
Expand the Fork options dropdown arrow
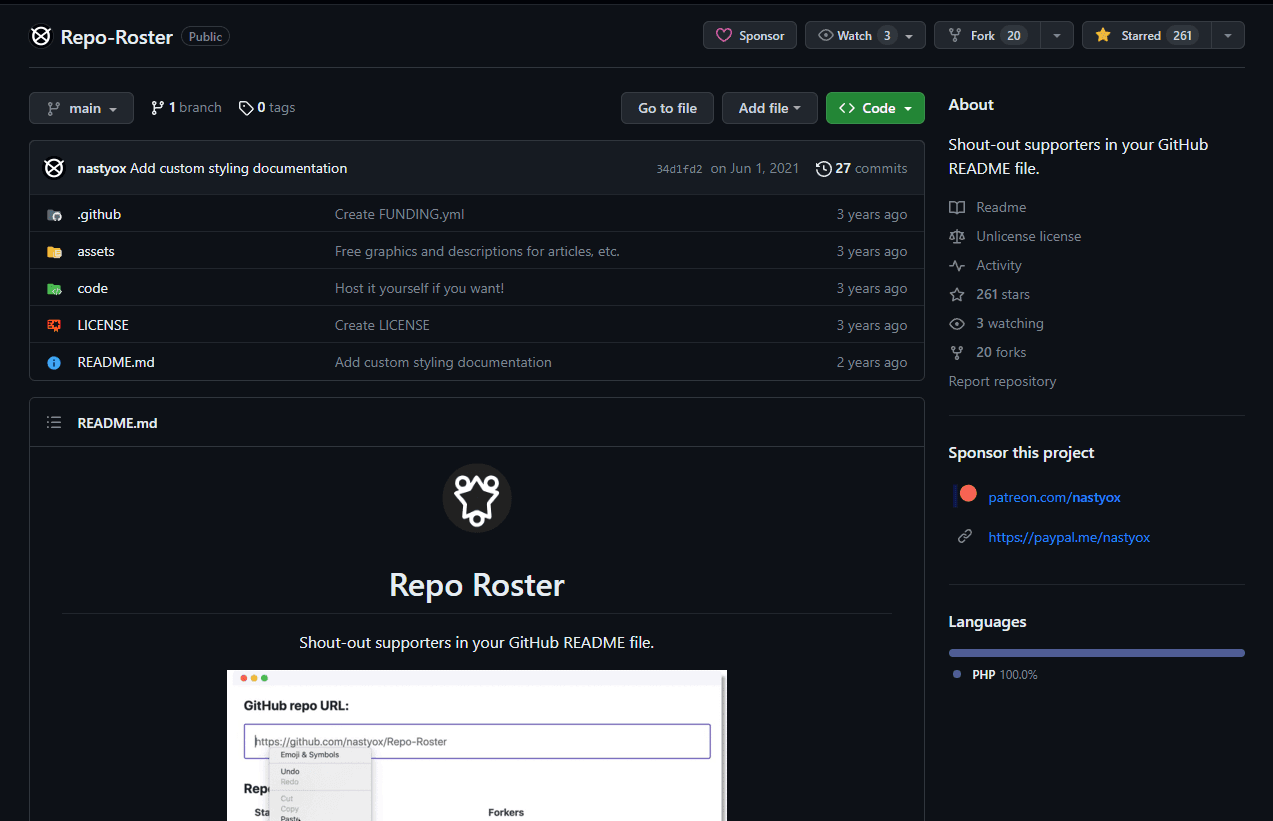click(1057, 36)
